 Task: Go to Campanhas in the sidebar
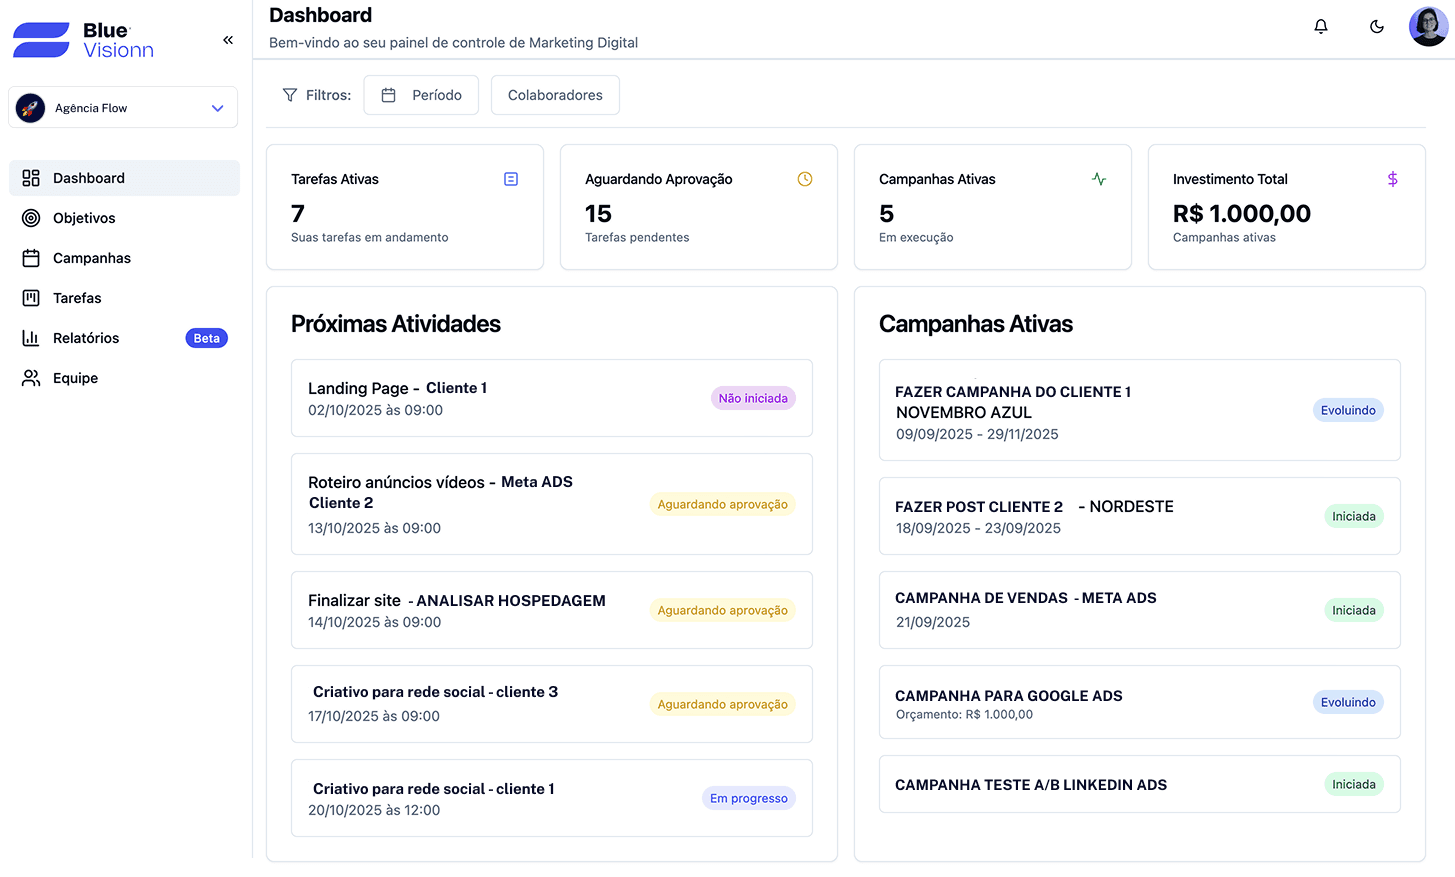point(91,258)
